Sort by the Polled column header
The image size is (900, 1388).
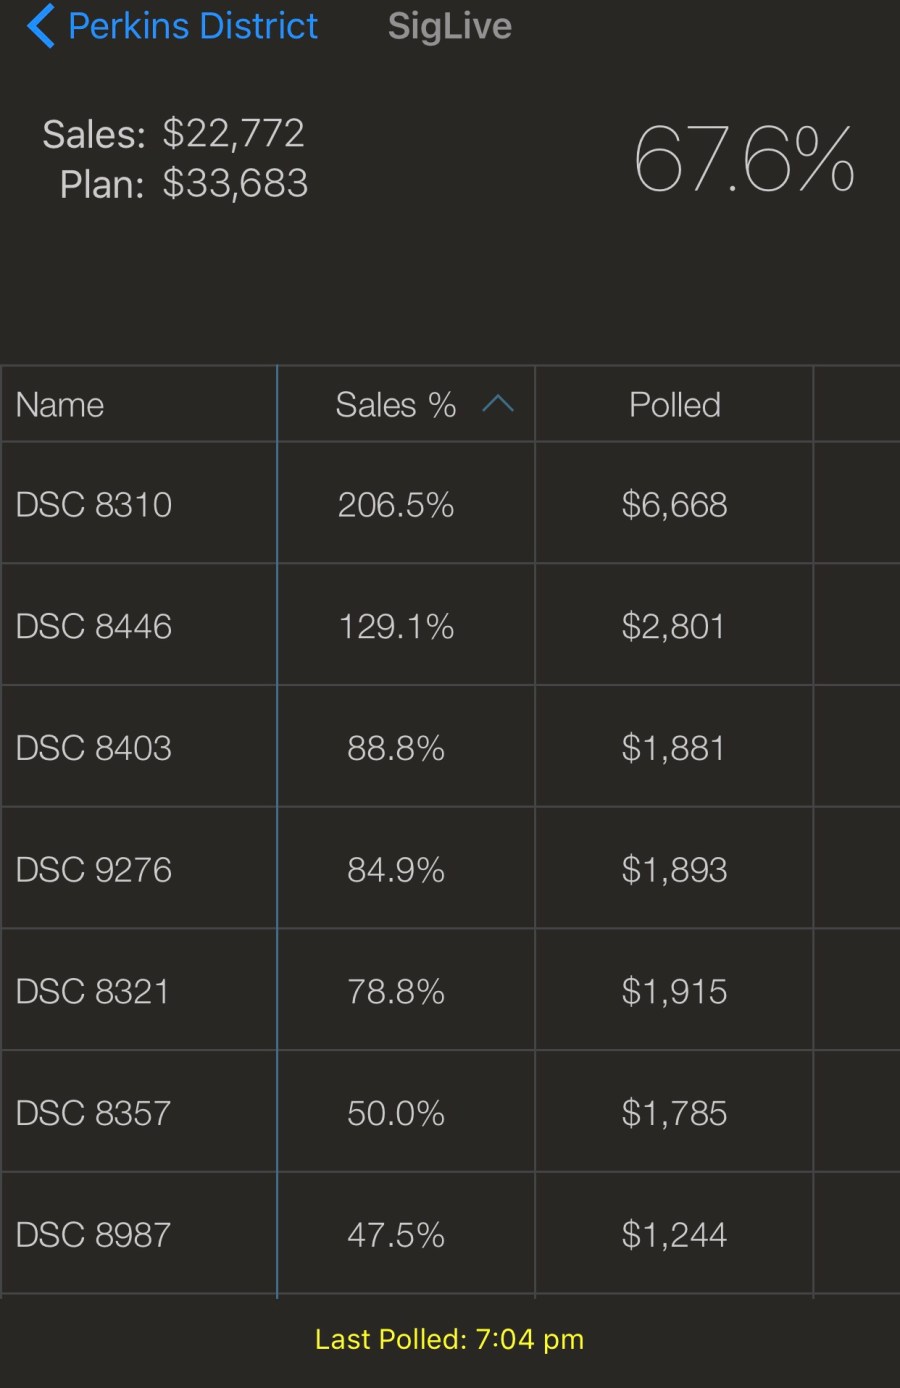tap(674, 404)
